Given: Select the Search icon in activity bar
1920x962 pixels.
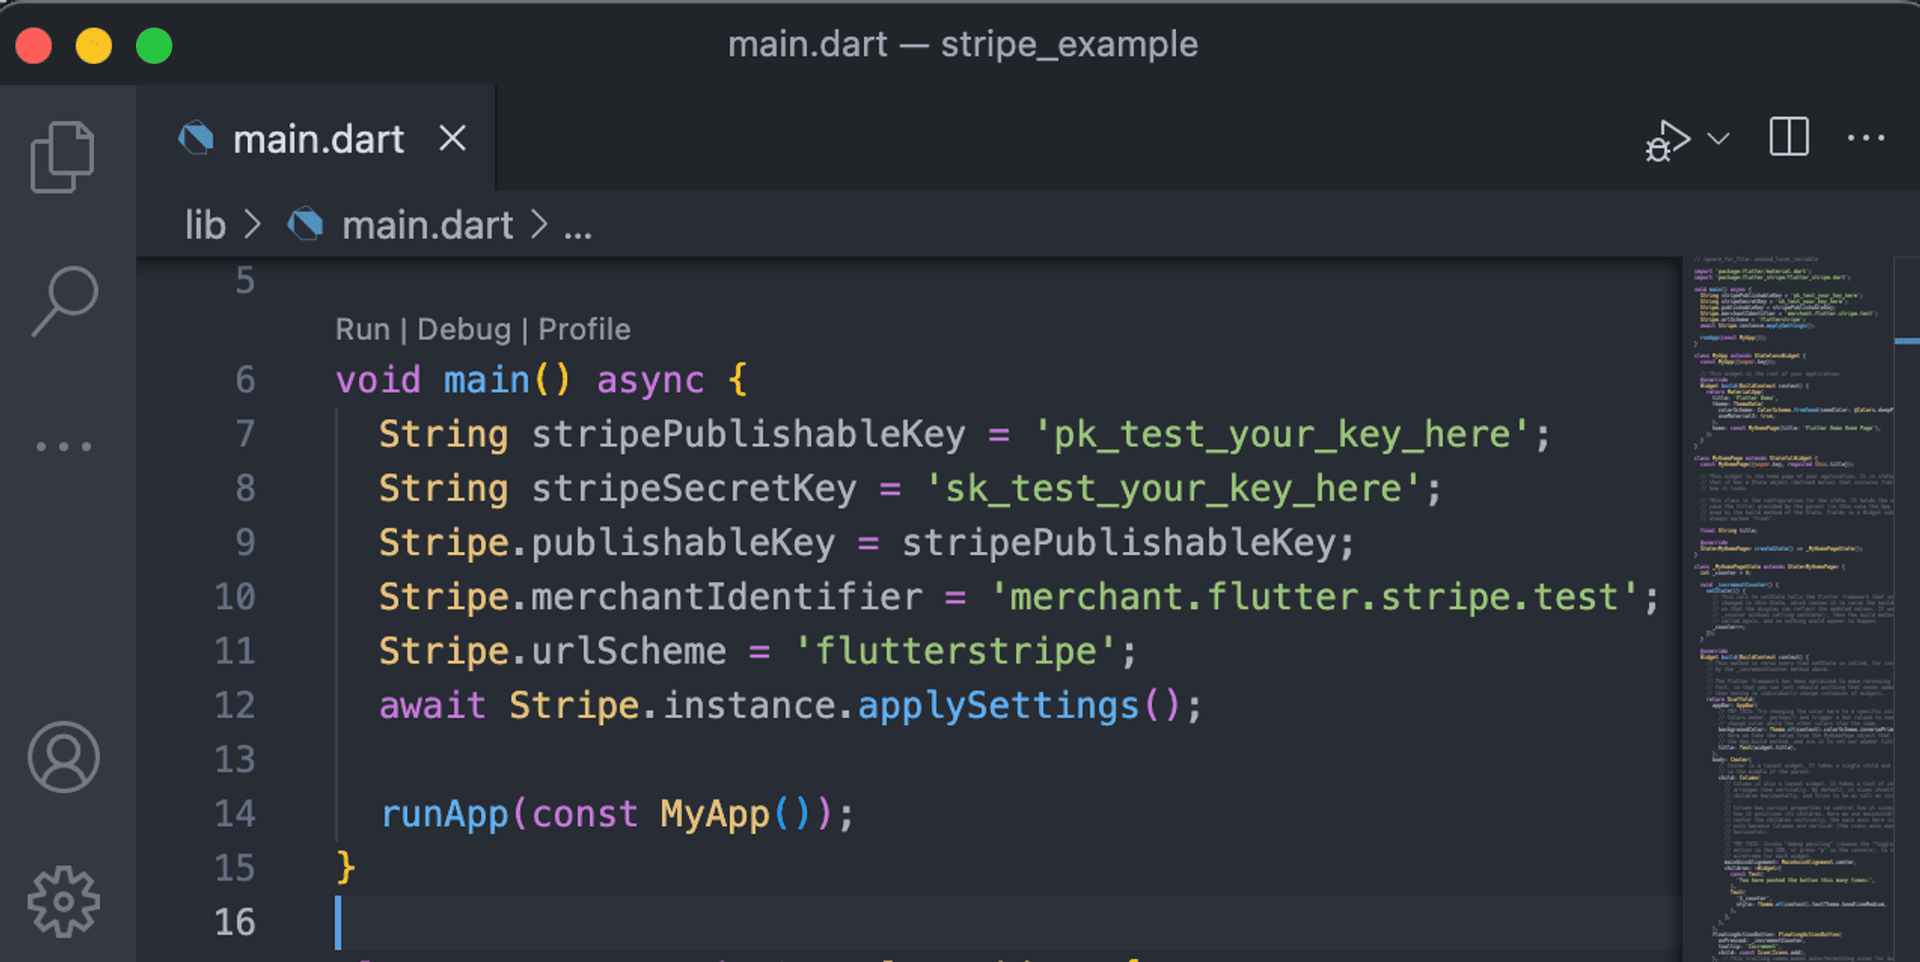Looking at the screenshot, I should coord(63,298).
